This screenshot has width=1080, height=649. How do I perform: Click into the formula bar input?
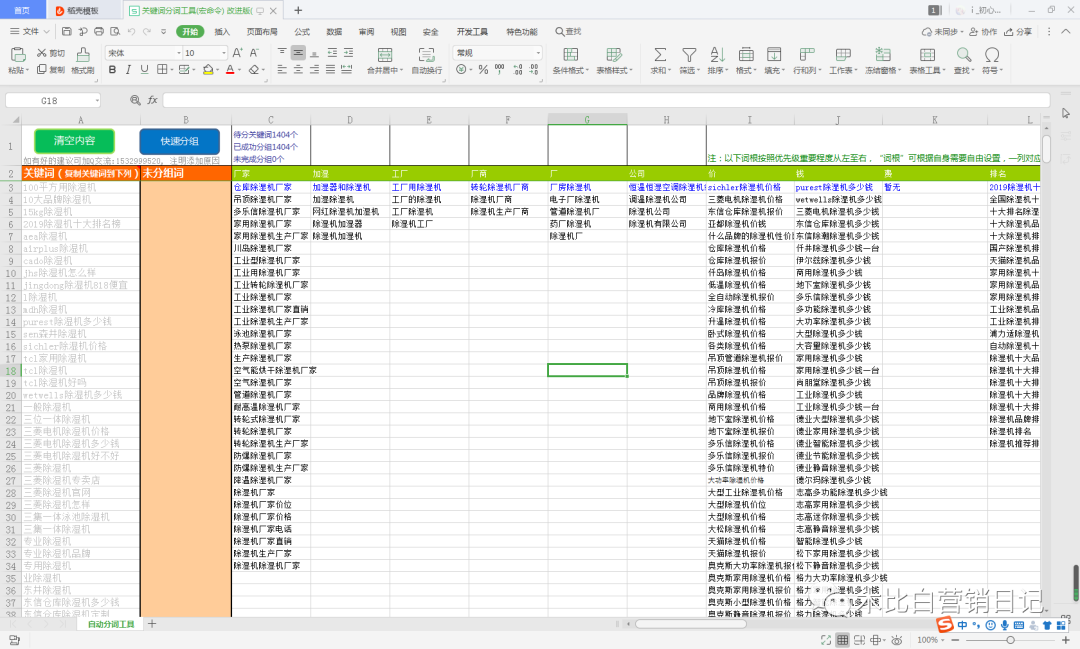606,101
